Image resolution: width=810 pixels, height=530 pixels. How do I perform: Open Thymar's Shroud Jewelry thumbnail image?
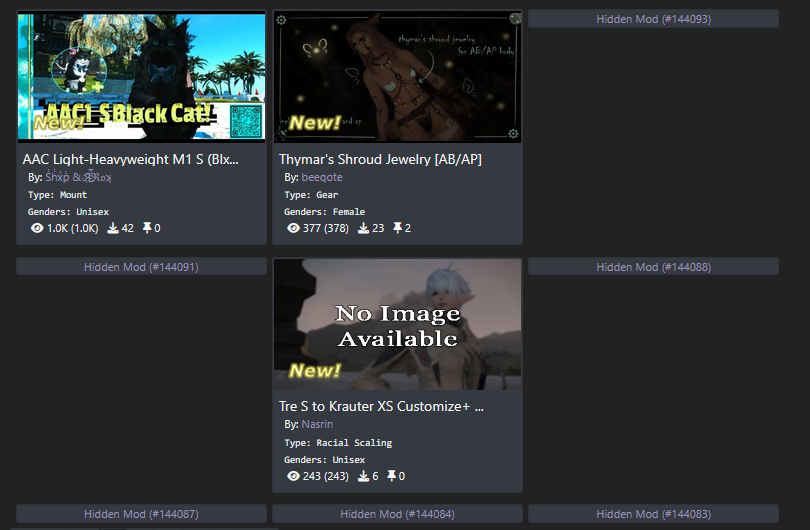397,77
